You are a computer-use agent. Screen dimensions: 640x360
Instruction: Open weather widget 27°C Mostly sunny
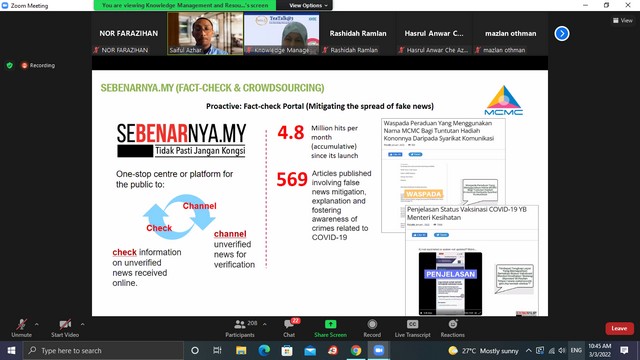[483, 351]
